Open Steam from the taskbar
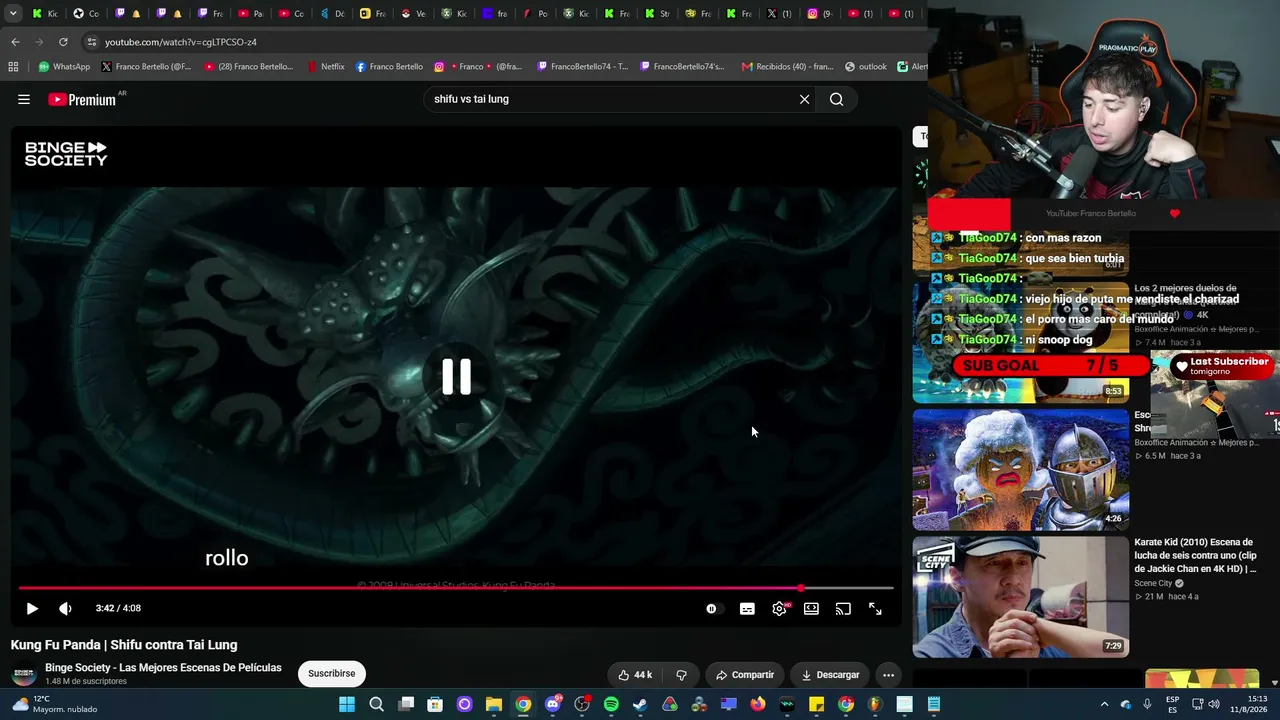The width and height of the screenshot is (1280, 720). tap(641, 705)
